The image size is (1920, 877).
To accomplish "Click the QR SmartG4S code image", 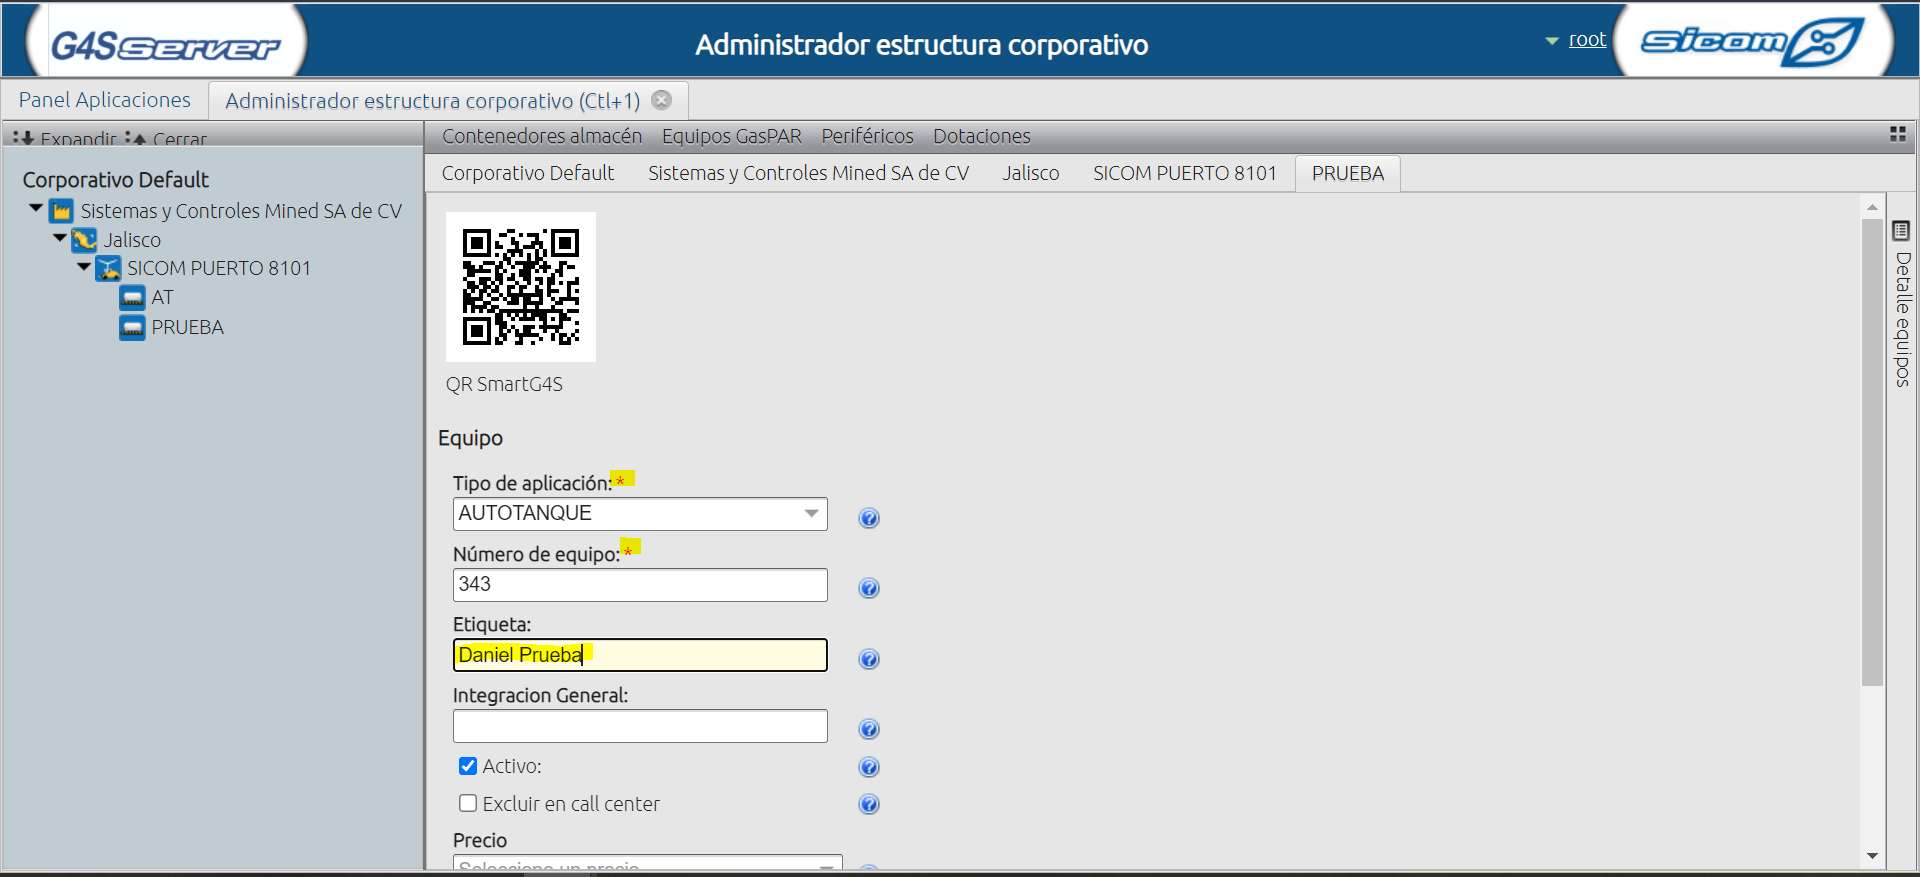I will (520, 287).
